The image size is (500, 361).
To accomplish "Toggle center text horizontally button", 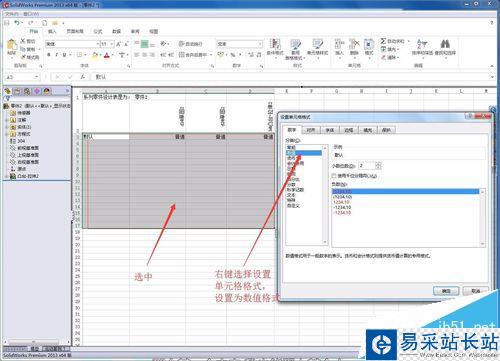I will click(x=144, y=55).
